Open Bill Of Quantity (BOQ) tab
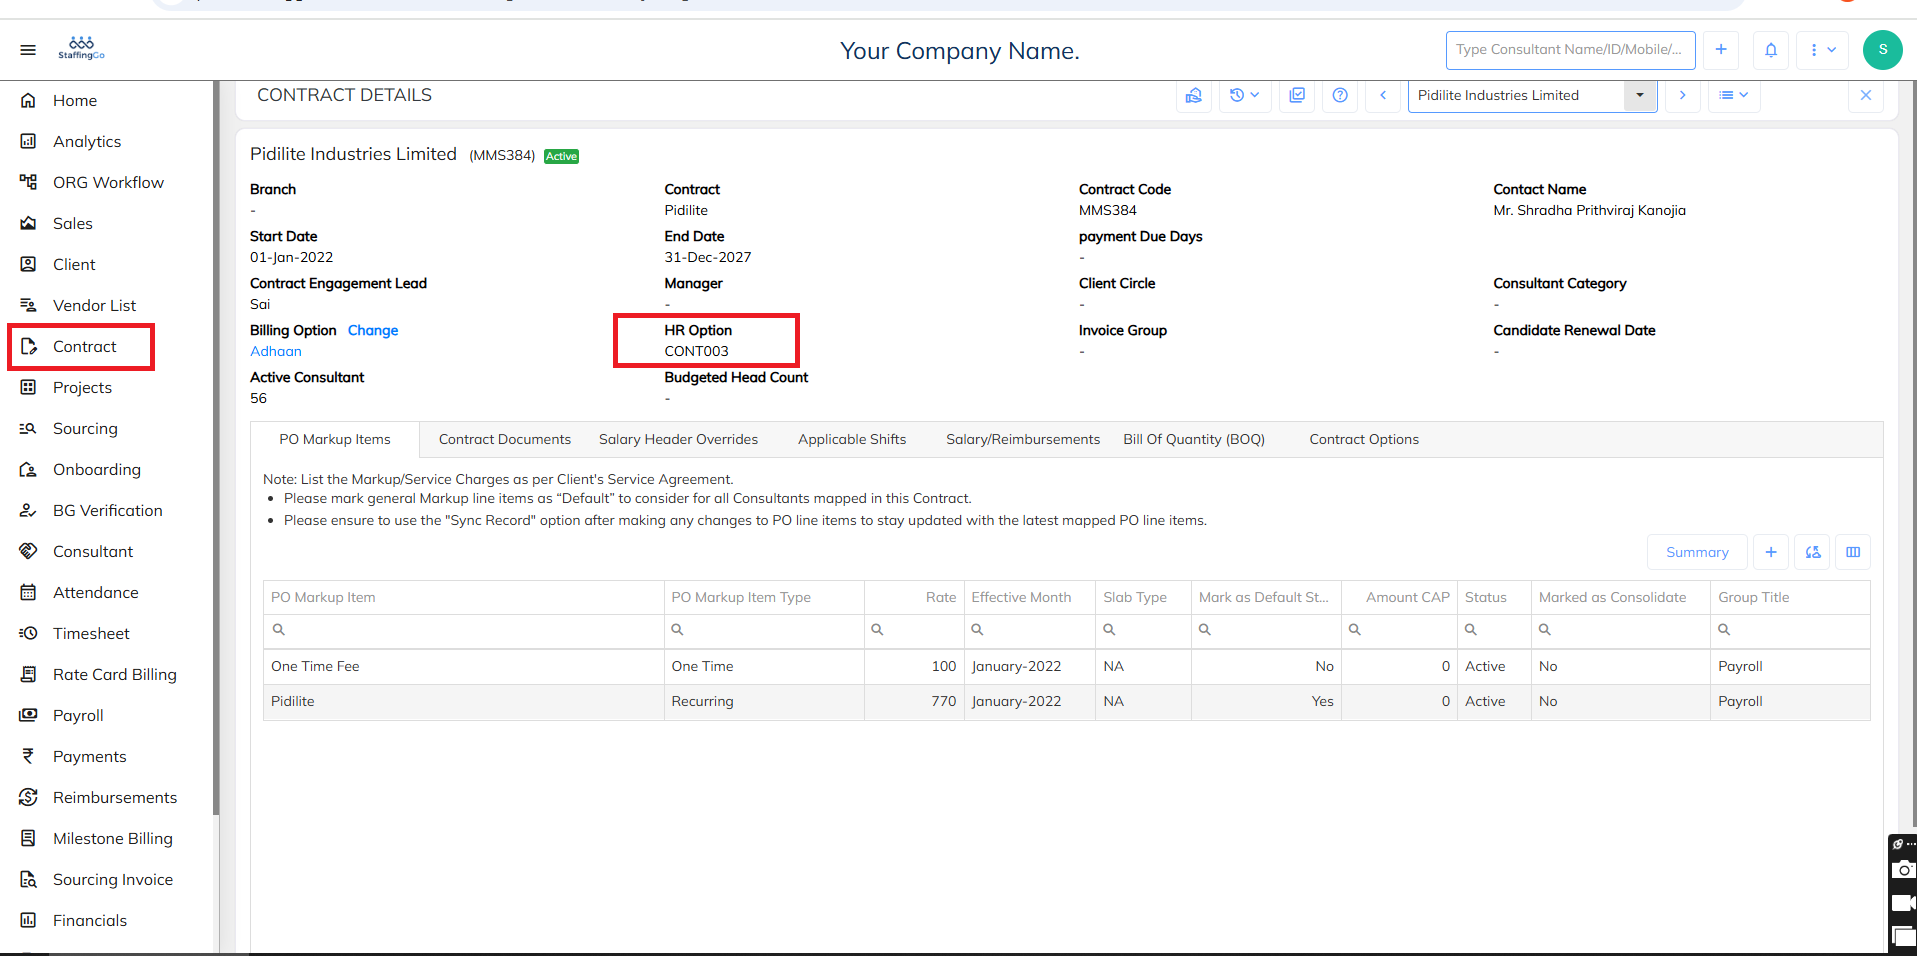Viewport: 1917px width, 956px height. pyautogui.click(x=1194, y=439)
